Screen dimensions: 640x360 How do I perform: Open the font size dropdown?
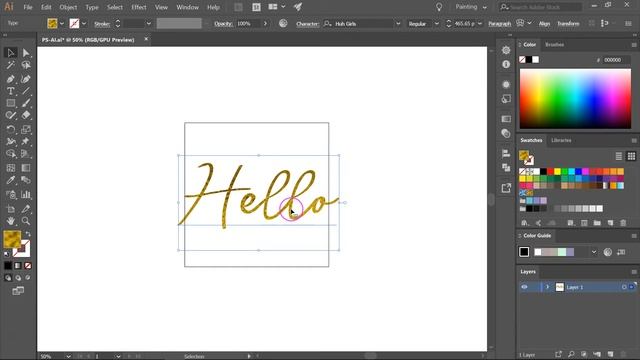click(480, 24)
